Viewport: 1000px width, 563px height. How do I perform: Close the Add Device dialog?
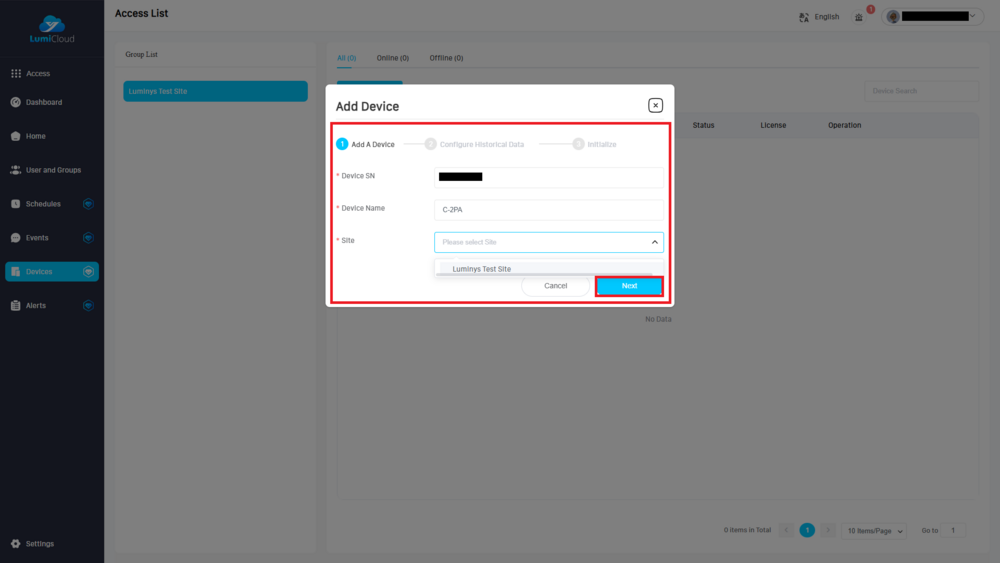[x=655, y=105]
